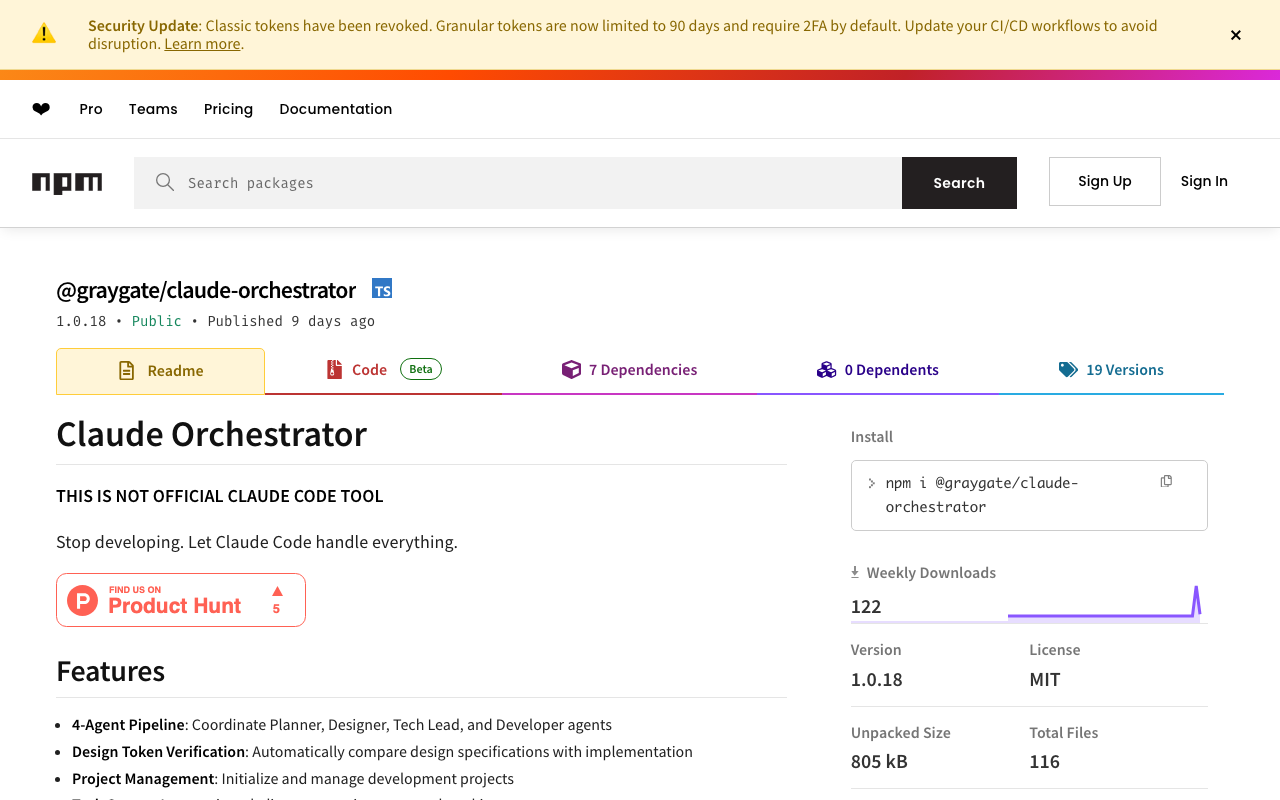Dismiss the security update banner
This screenshot has width=1280, height=800.
1236,35
